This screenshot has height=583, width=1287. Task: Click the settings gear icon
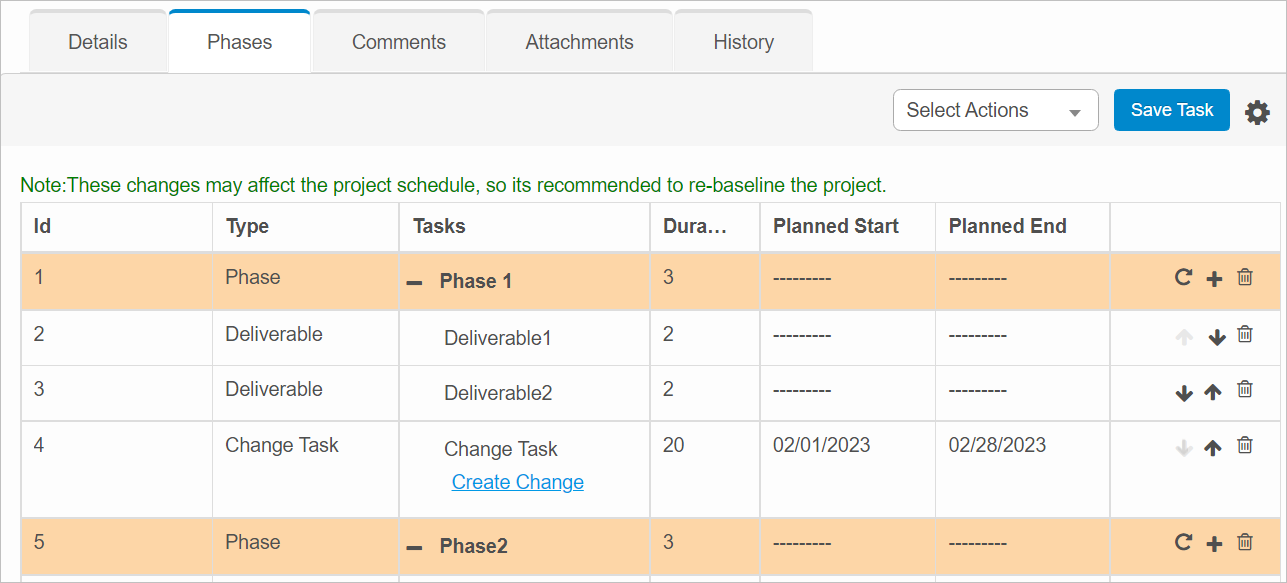(x=1257, y=112)
